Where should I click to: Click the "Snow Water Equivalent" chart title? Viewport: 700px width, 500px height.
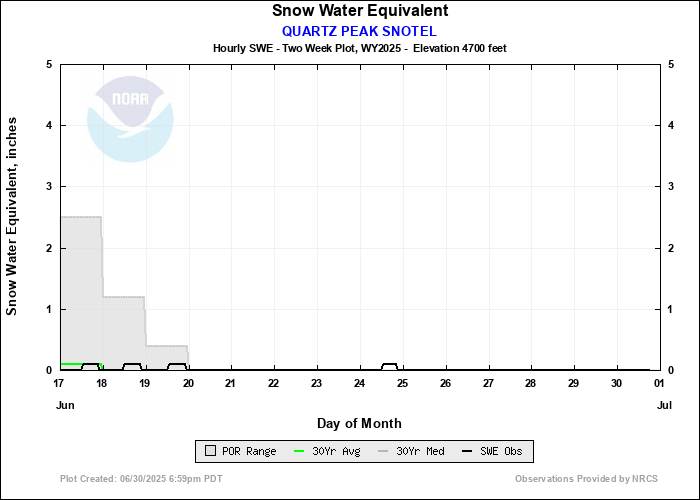coord(360,11)
